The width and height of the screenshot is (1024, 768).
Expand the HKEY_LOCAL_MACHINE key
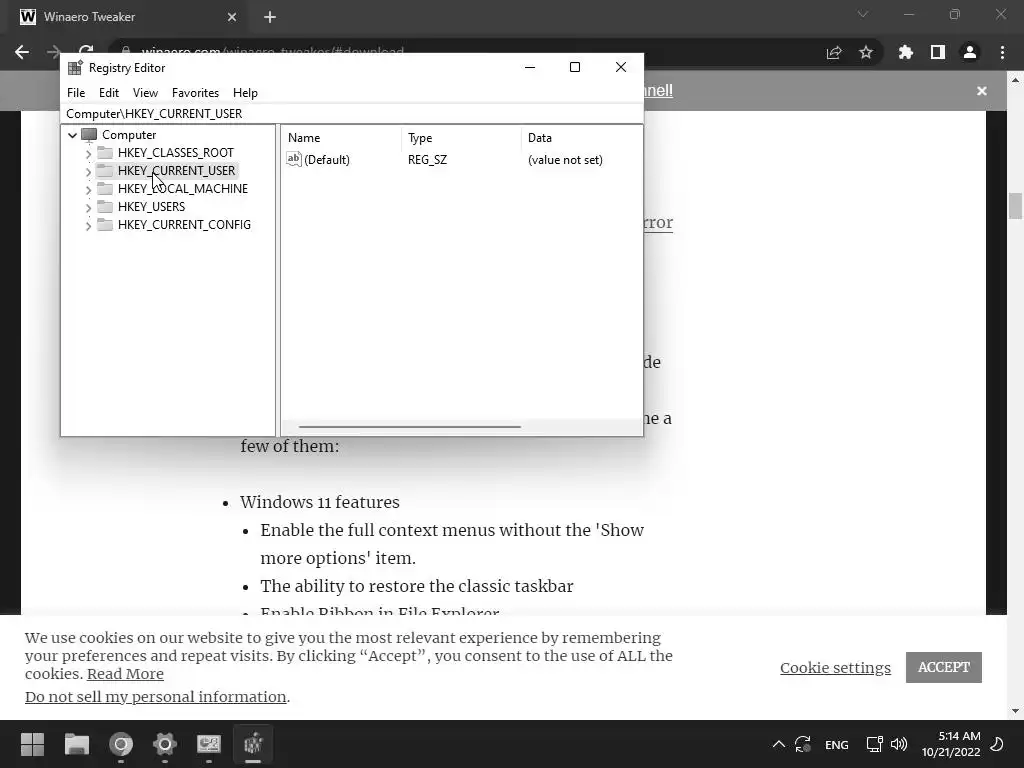click(x=88, y=189)
